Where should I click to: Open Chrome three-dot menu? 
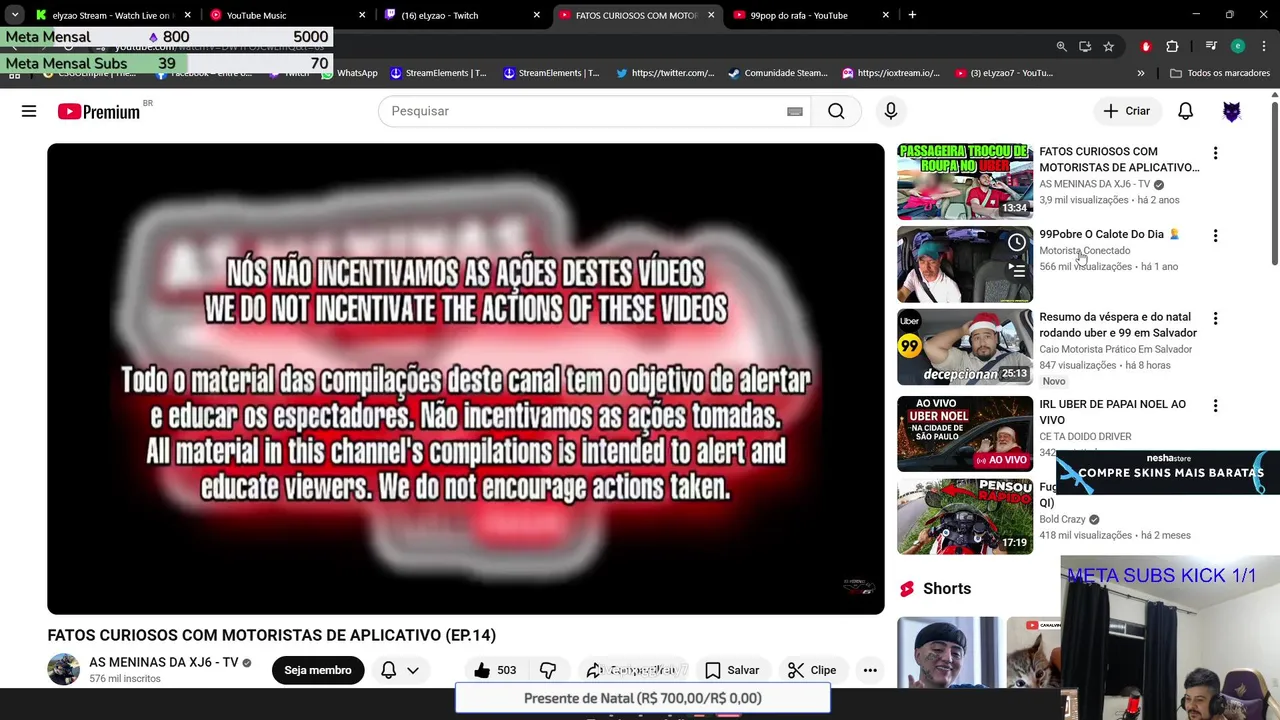click(x=1264, y=46)
